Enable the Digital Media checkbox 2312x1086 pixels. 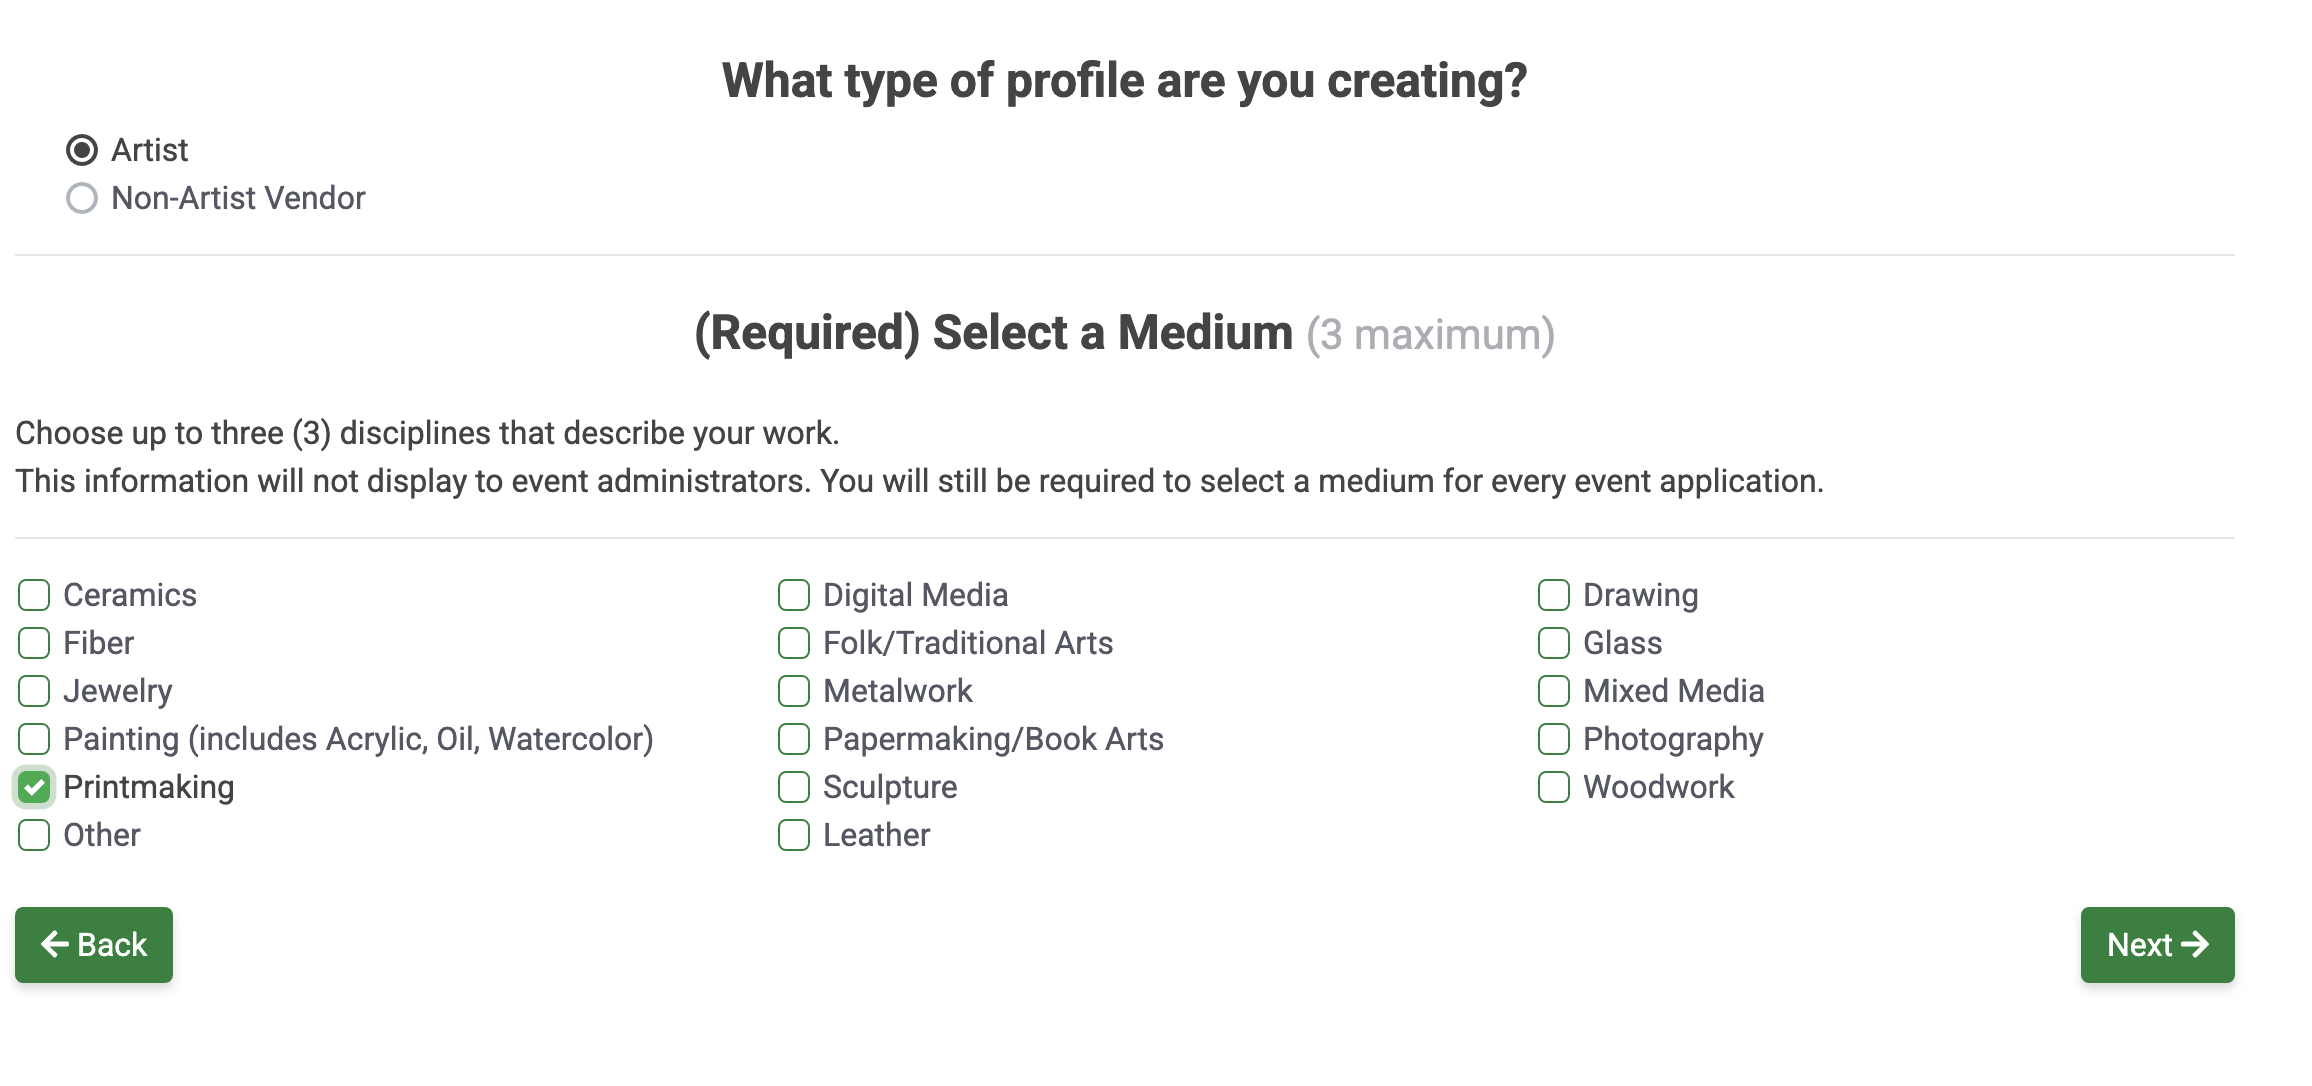[x=793, y=594]
